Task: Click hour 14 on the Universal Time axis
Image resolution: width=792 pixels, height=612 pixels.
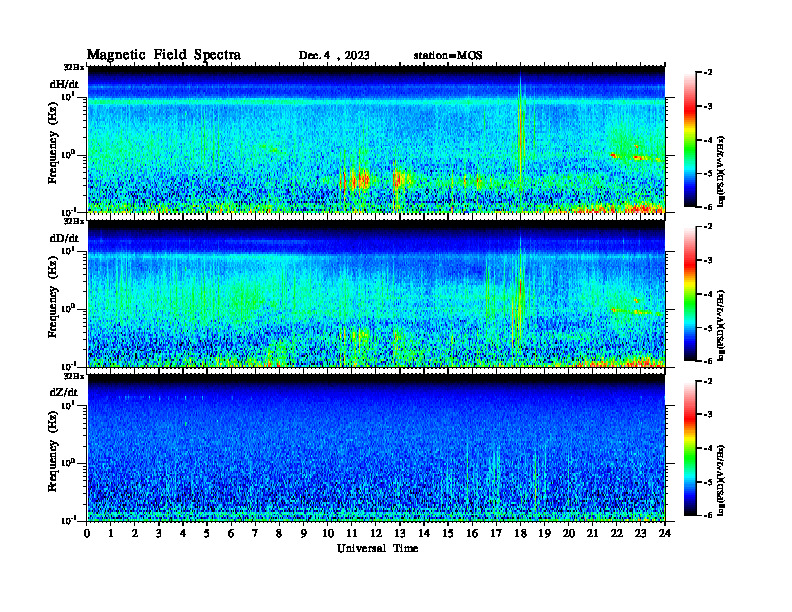Action: (x=424, y=533)
